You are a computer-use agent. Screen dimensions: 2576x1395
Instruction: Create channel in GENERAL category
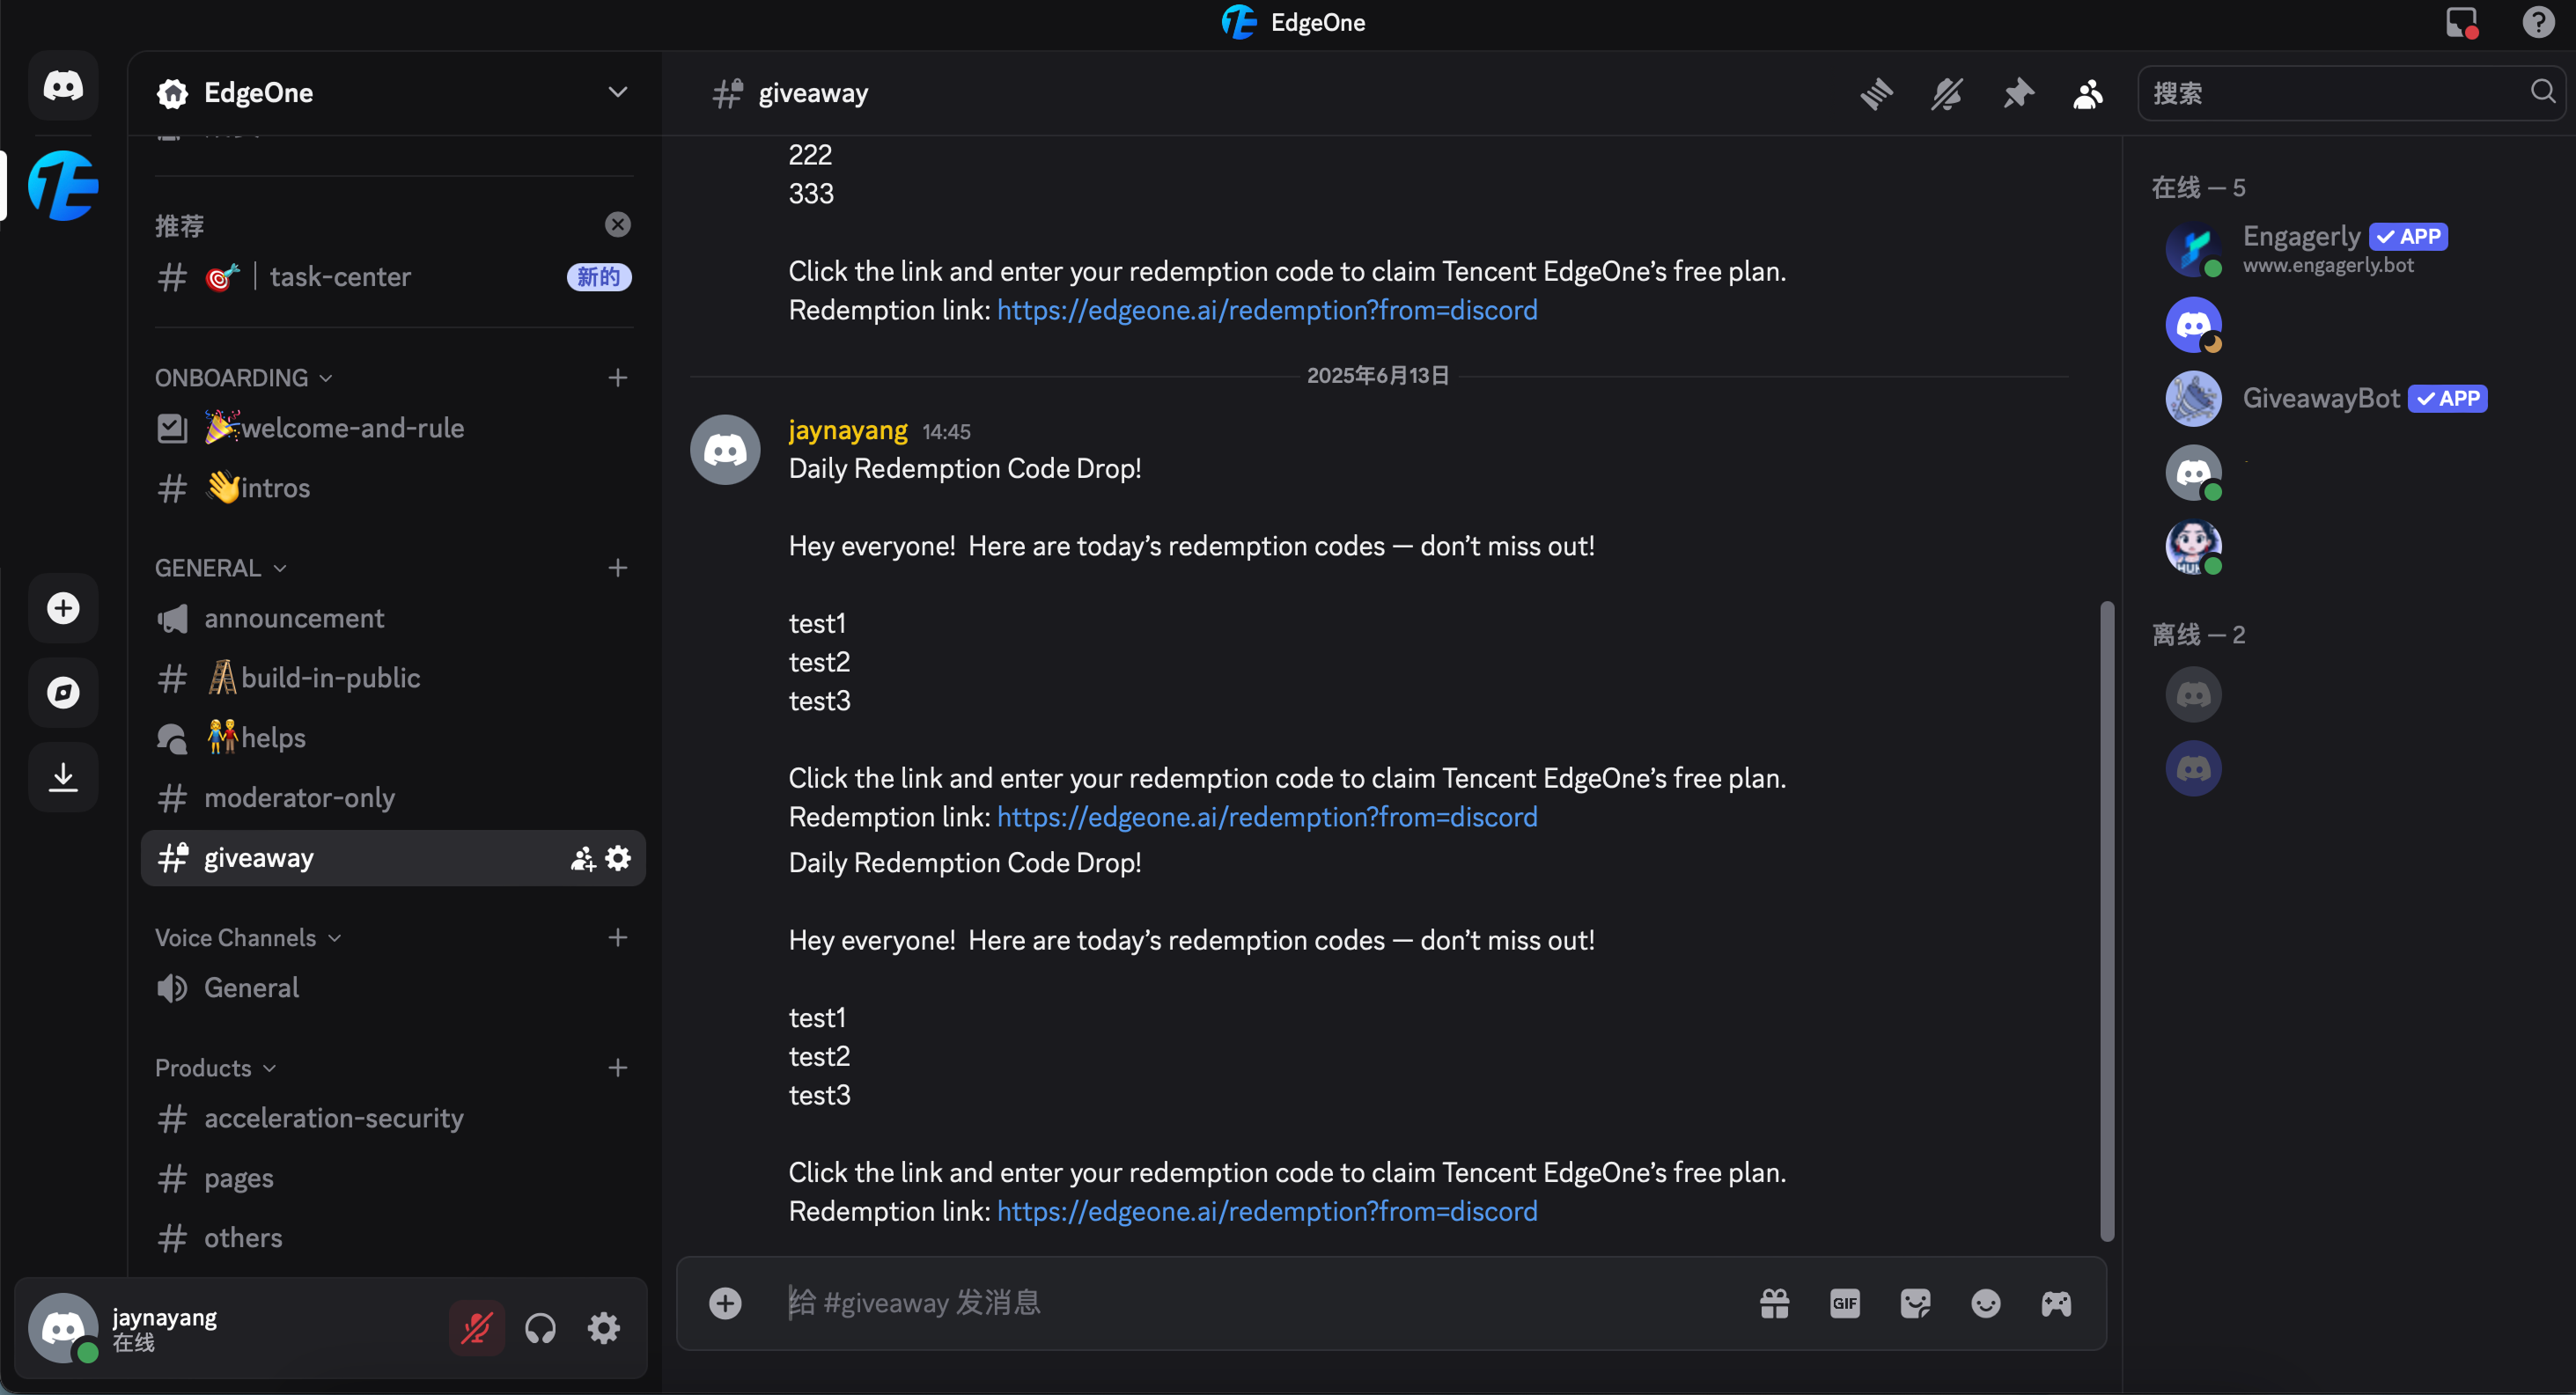(618, 568)
